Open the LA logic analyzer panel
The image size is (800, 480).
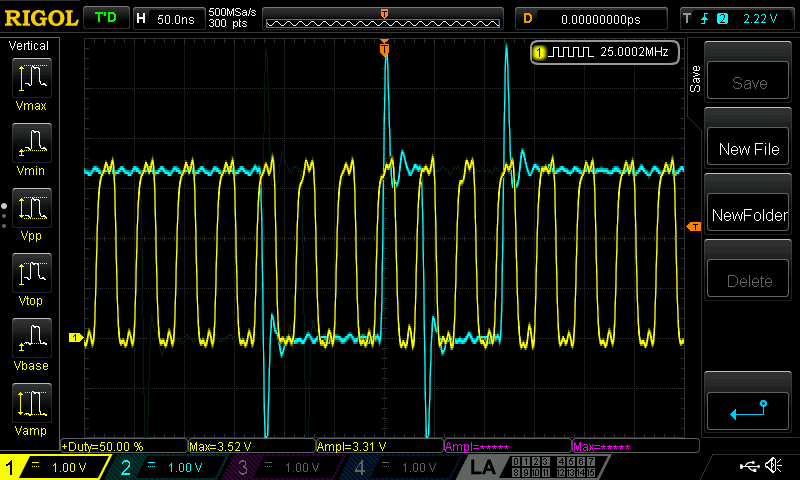pos(483,467)
